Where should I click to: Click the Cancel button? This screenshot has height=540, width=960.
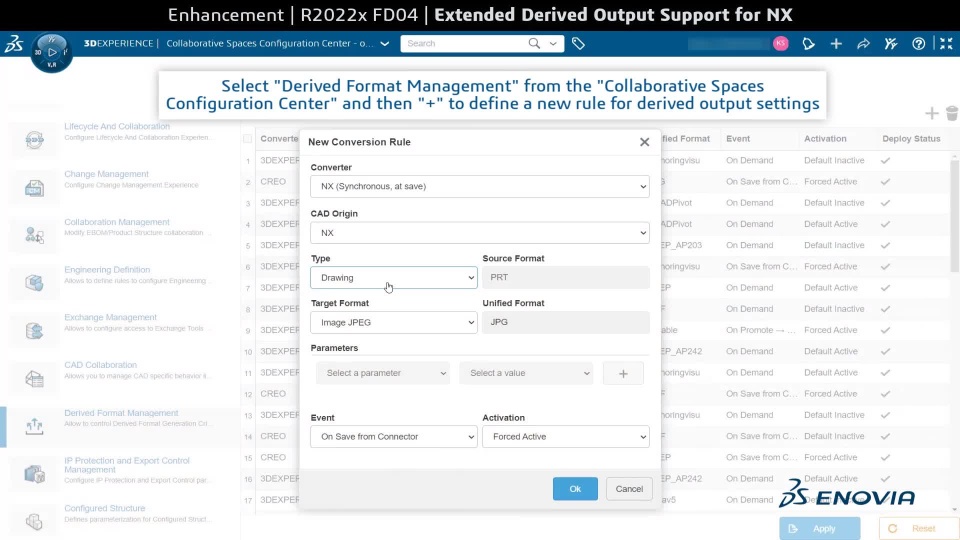point(629,489)
